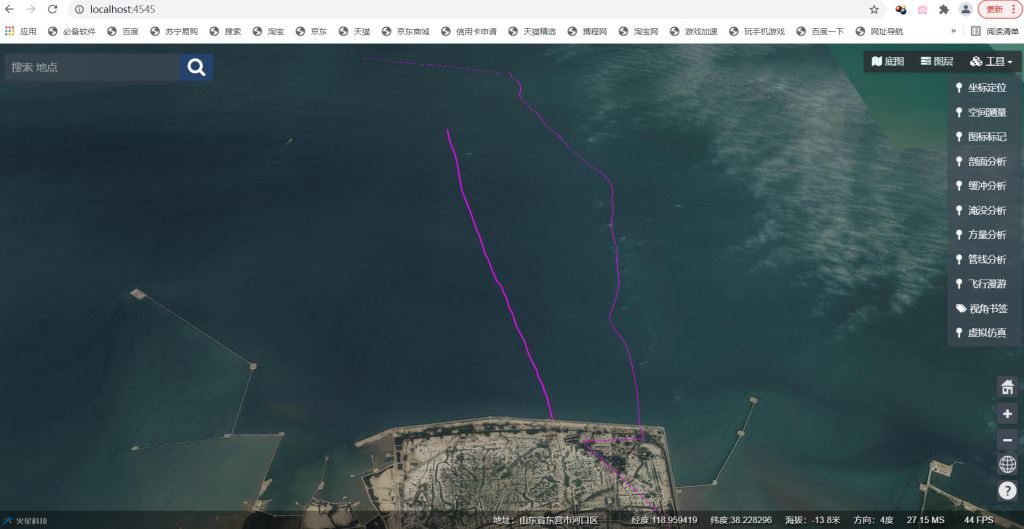Viewport: 1024px width, 529px height.
Task: Open the 游戏加速 bookmark
Action: tap(696, 31)
